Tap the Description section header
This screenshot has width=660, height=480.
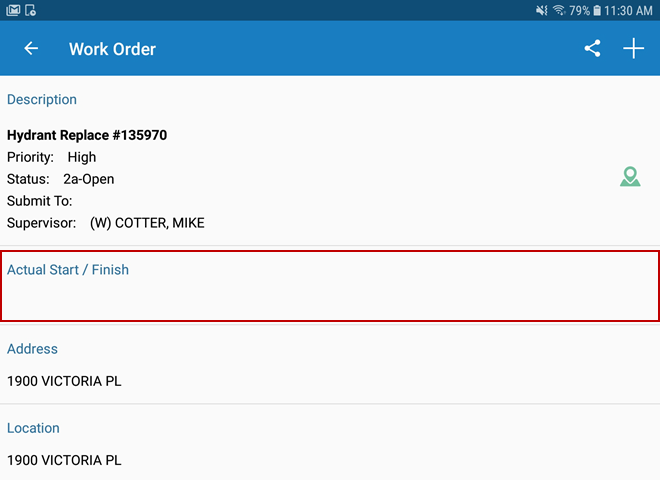pyautogui.click(x=42, y=100)
